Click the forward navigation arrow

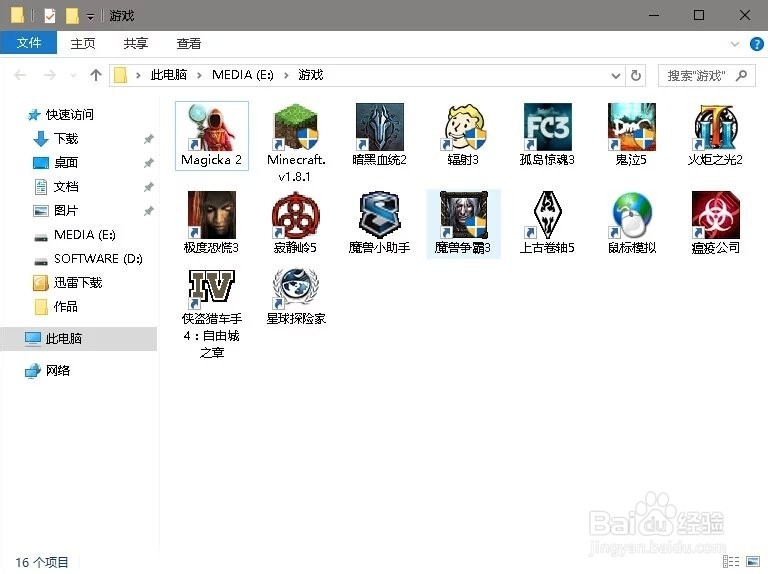point(49,75)
